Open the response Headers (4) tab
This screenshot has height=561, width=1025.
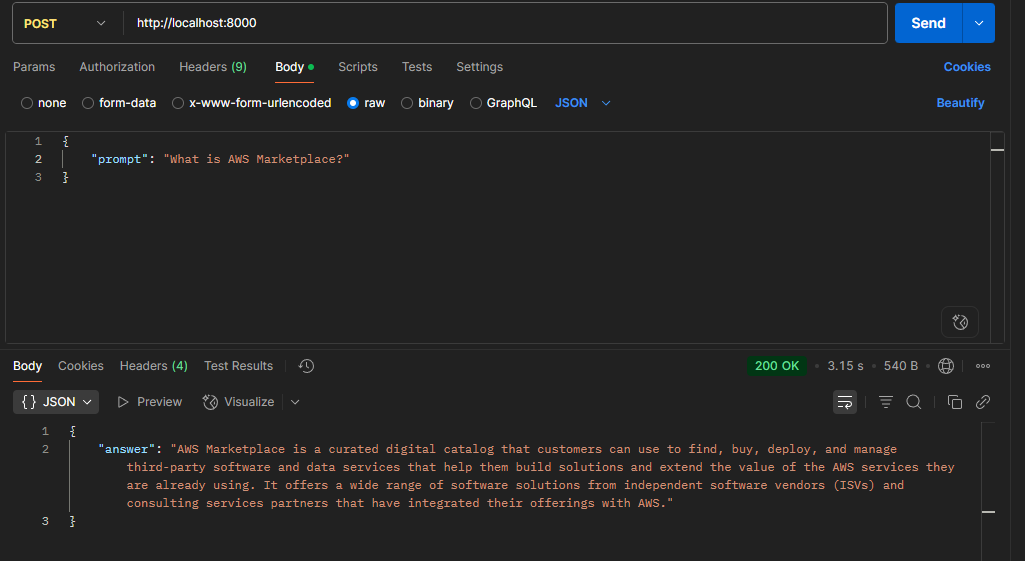pyautogui.click(x=154, y=366)
